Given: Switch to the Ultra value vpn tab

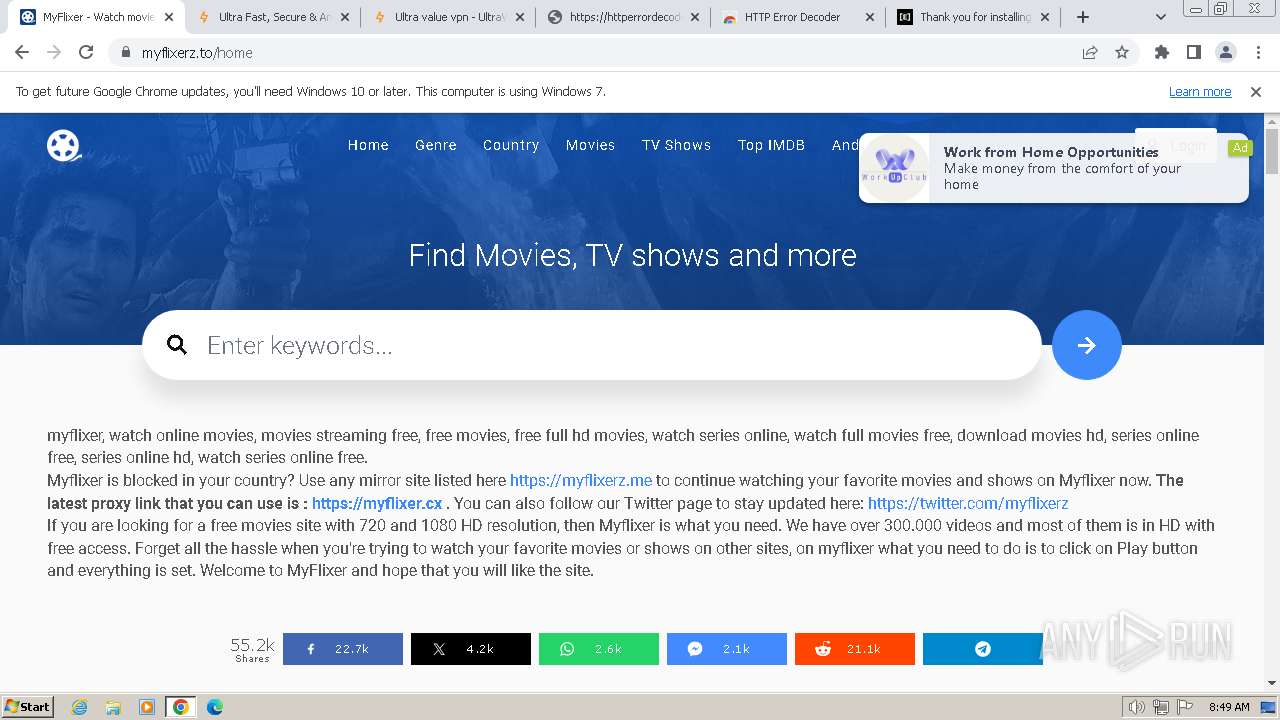Looking at the screenshot, I should pos(447,17).
